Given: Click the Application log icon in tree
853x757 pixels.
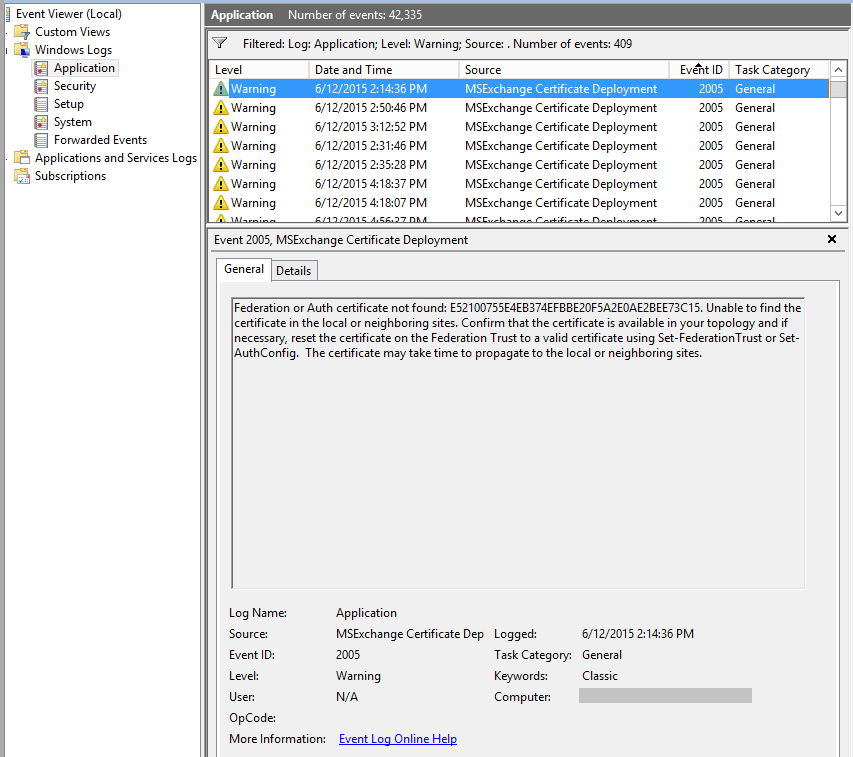Looking at the screenshot, I should pyautogui.click(x=41, y=68).
